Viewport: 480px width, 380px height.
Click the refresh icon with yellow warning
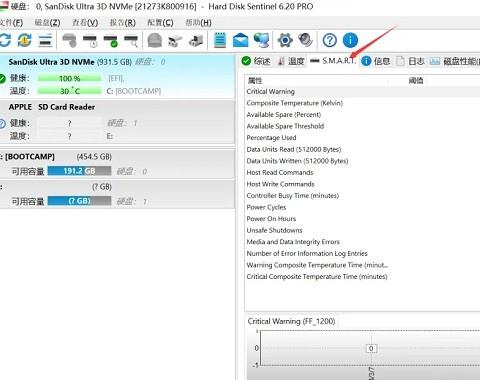(x=25, y=40)
